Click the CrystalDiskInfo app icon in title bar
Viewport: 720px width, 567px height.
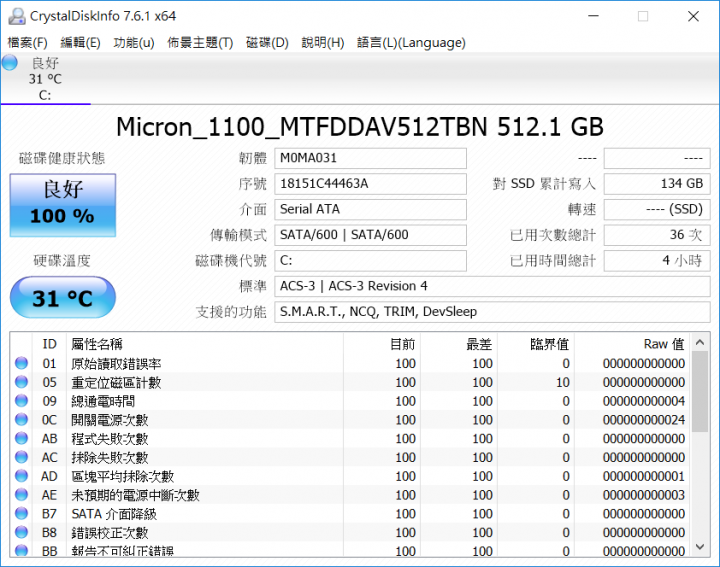coord(17,16)
